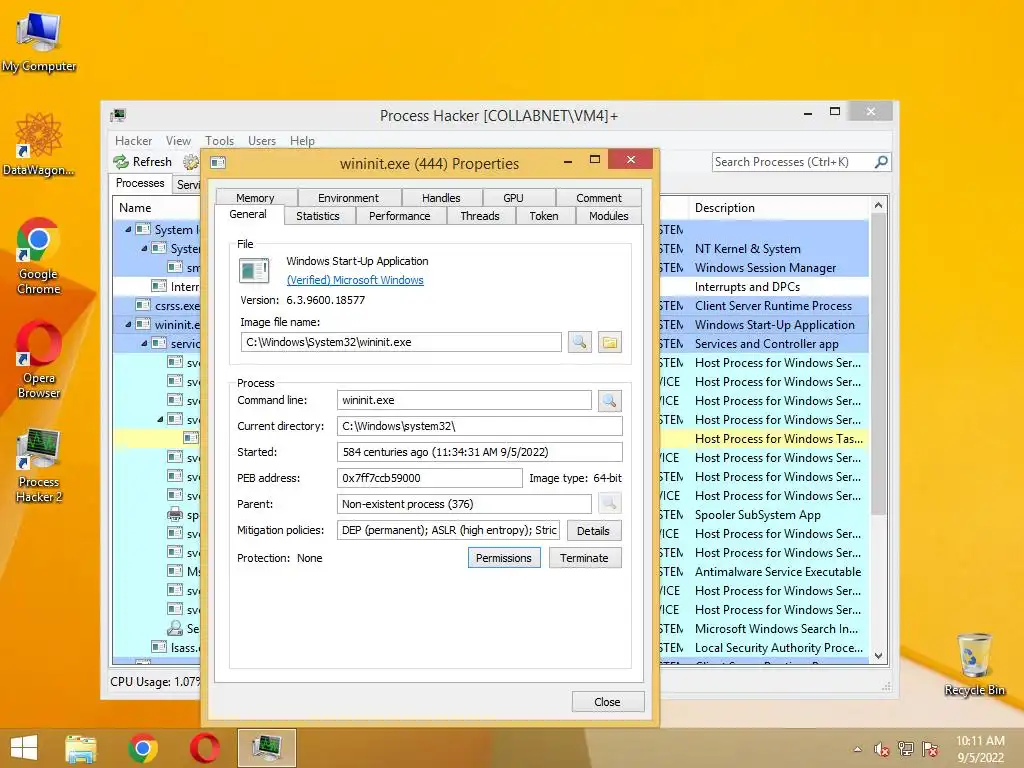Image resolution: width=1024 pixels, height=768 pixels.
Task: Click the Description column header
Action: pos(779,208)
